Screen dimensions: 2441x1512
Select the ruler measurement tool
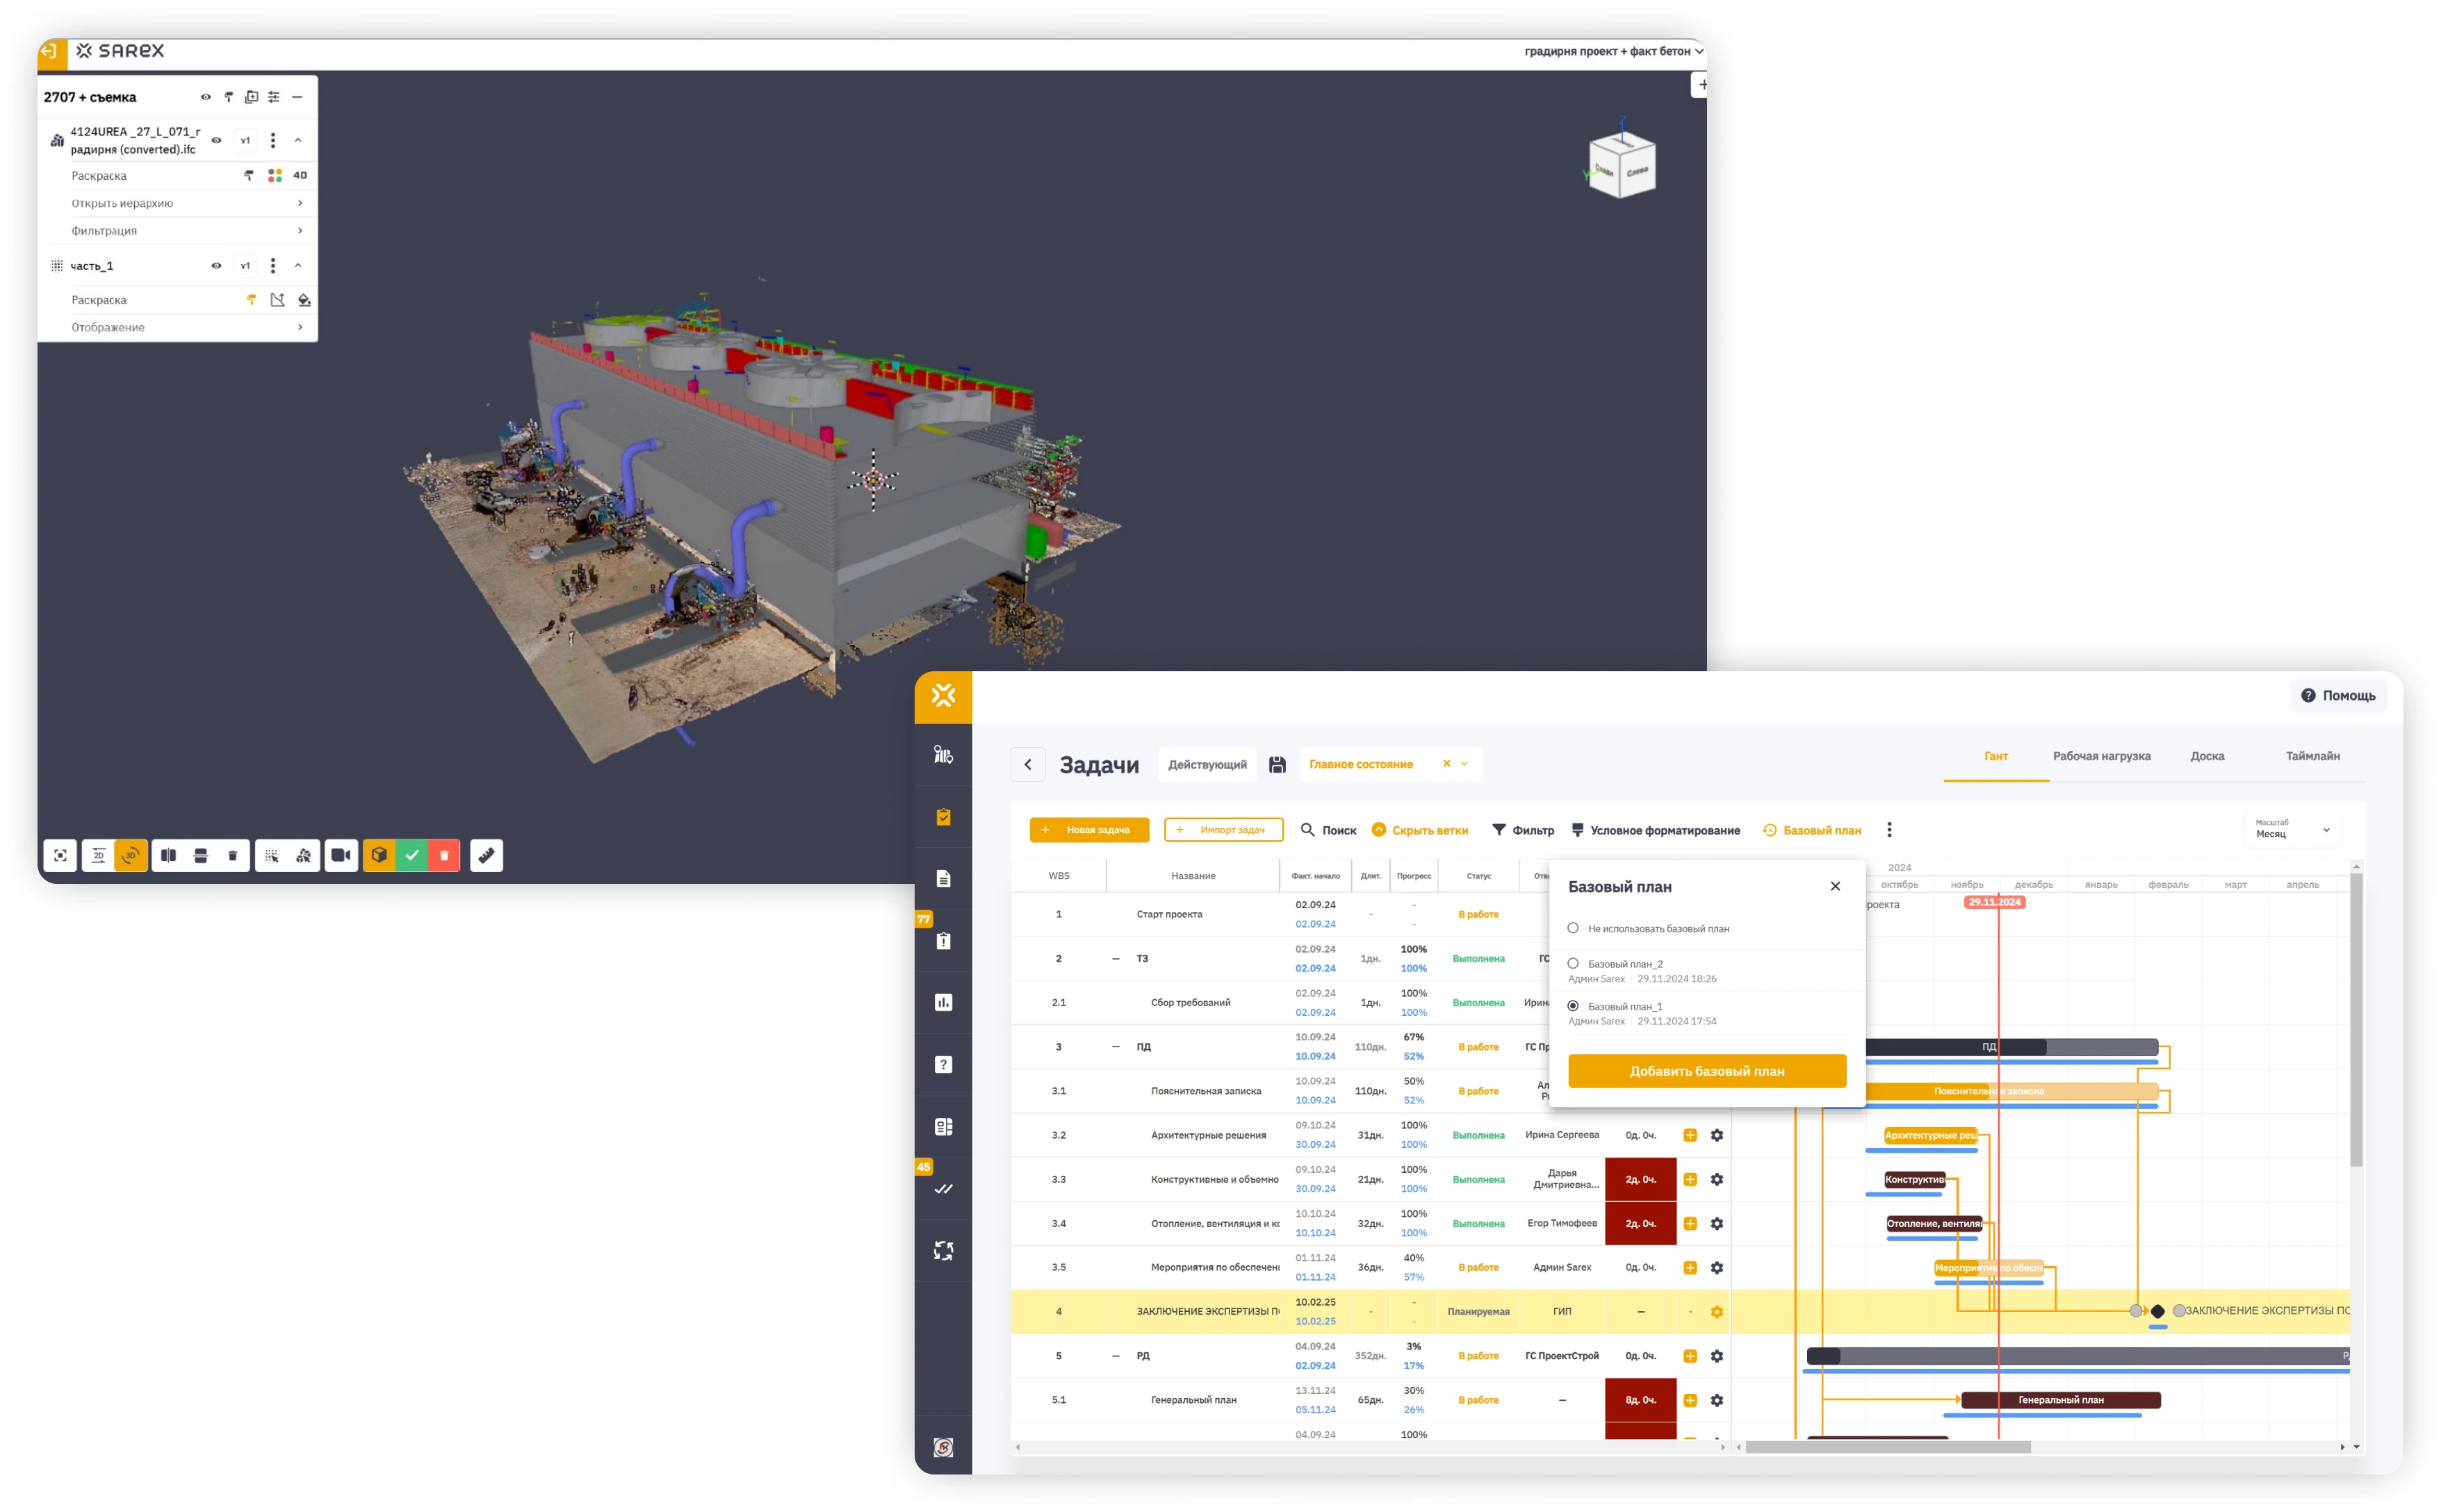coord(486,855)
